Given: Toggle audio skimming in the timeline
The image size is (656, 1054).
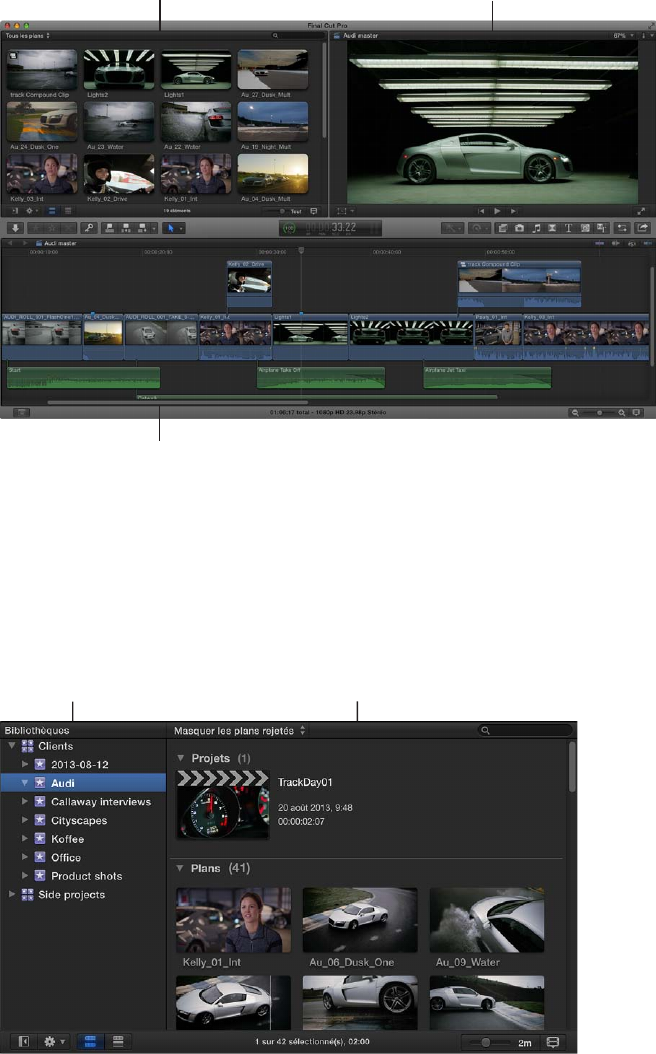Looking at the screenshot, I should click(x=616, y=243).
